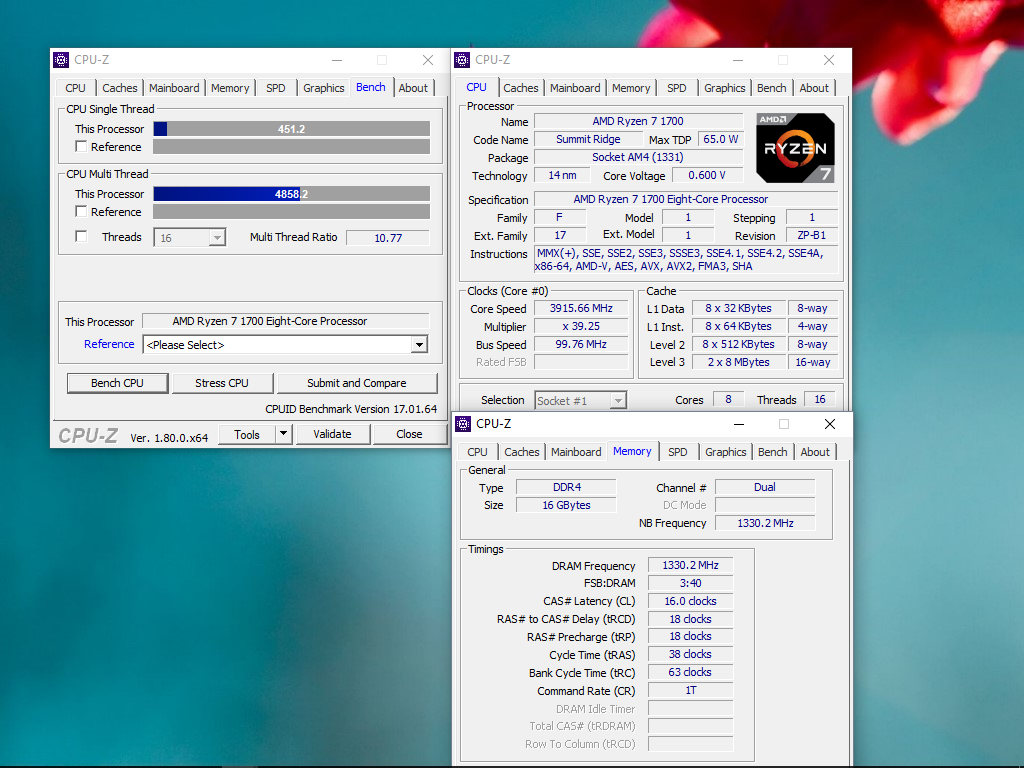
Task: Open SPD tab in the Memory window
Action: click(x=678, y=452)
